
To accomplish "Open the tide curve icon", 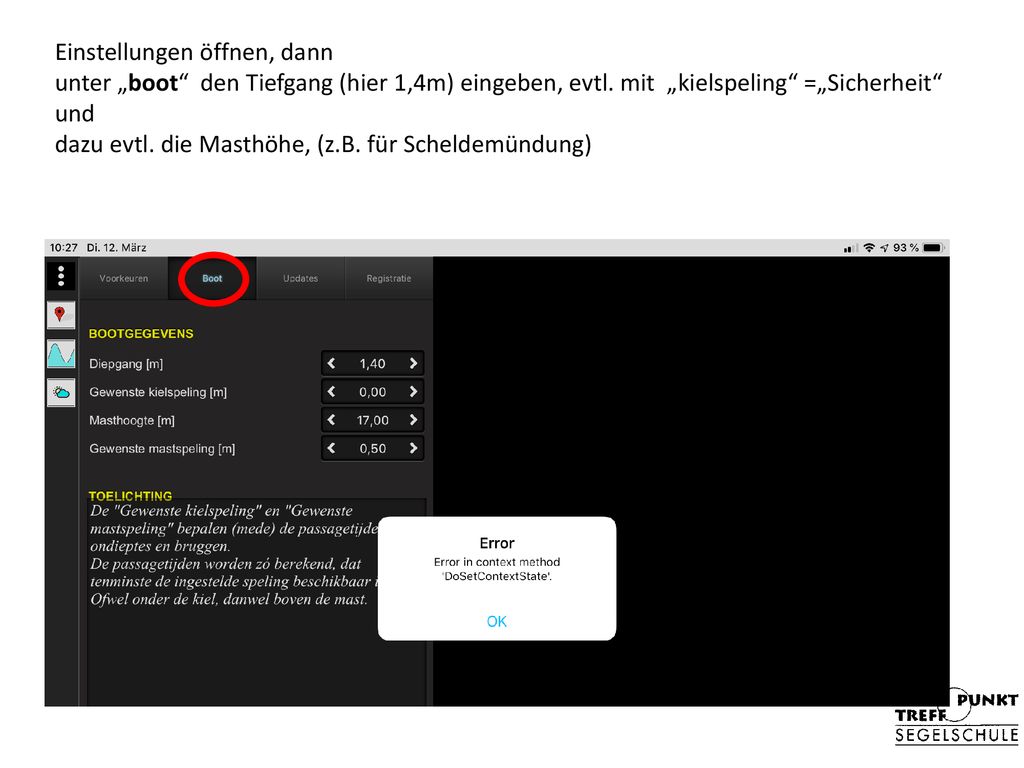I will click(61, 354).
